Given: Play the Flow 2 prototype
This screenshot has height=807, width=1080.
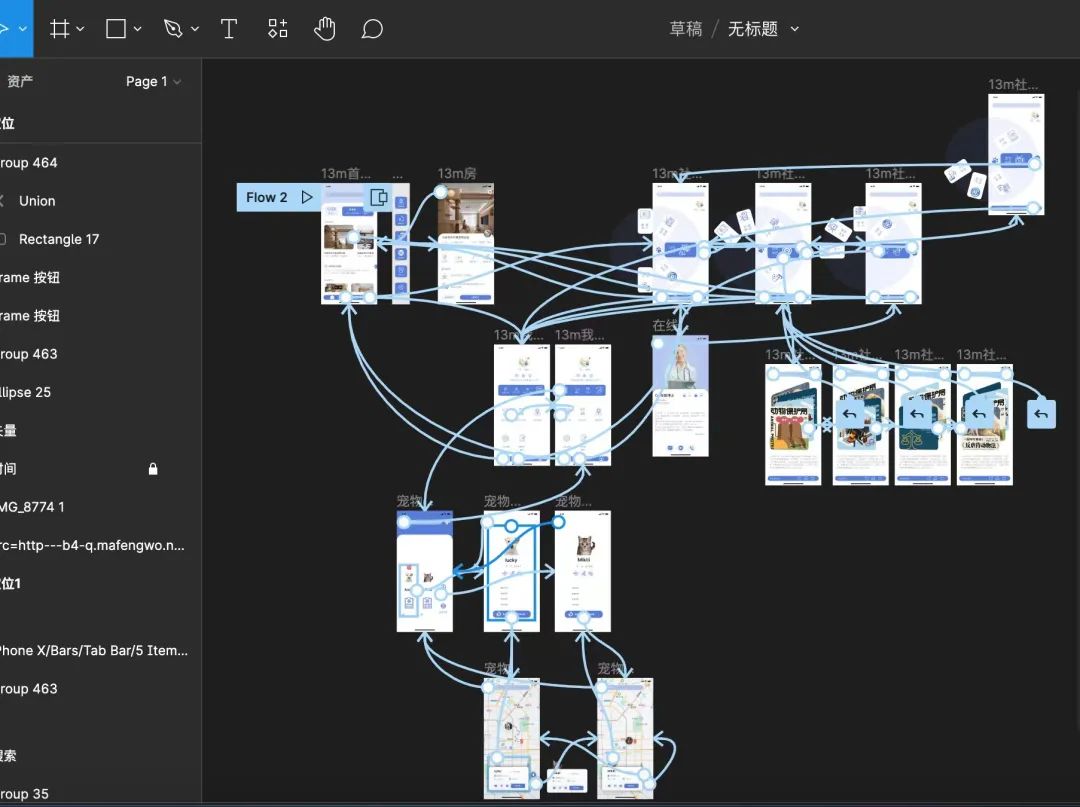Looking at the screenshot, I should click(x=307, y=197).
